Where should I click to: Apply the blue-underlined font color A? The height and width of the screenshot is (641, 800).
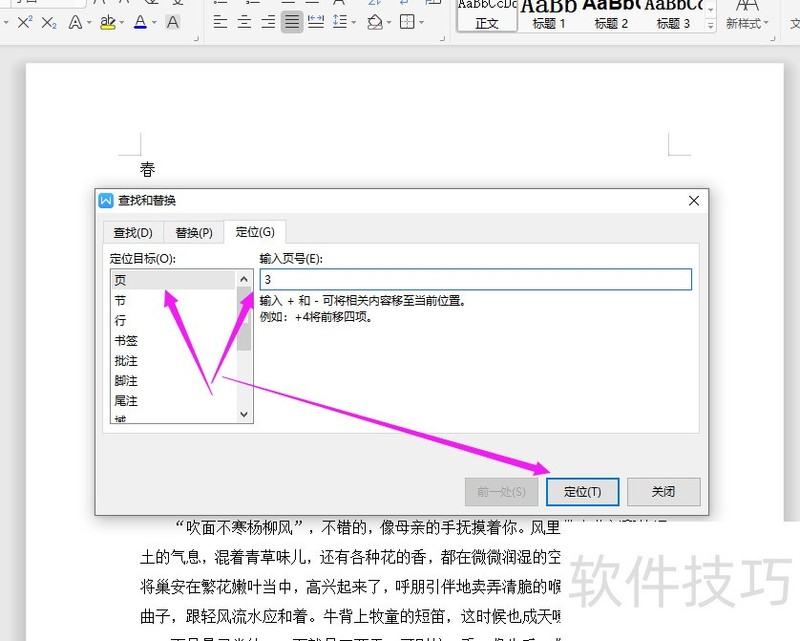(x=140, y=22)
